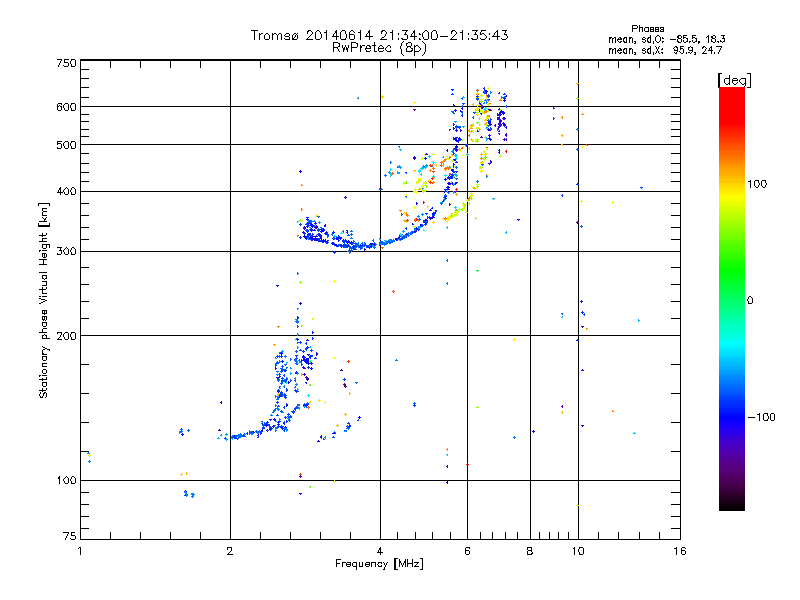
Task: Click the '[deg]' colorbar unit label
Action: click(x=734, y=80)
